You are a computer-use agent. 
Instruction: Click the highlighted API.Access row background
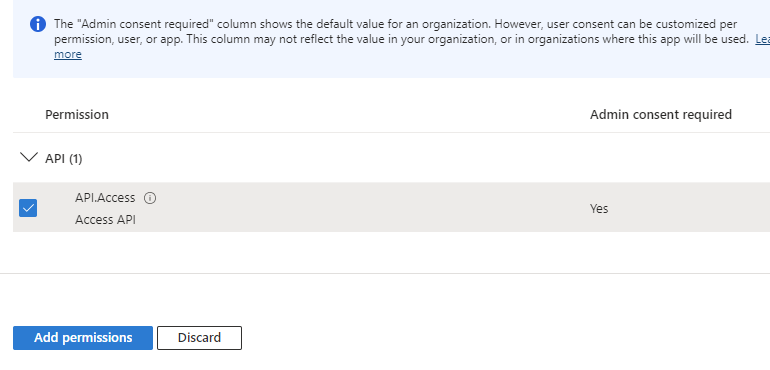pos(391,207)
